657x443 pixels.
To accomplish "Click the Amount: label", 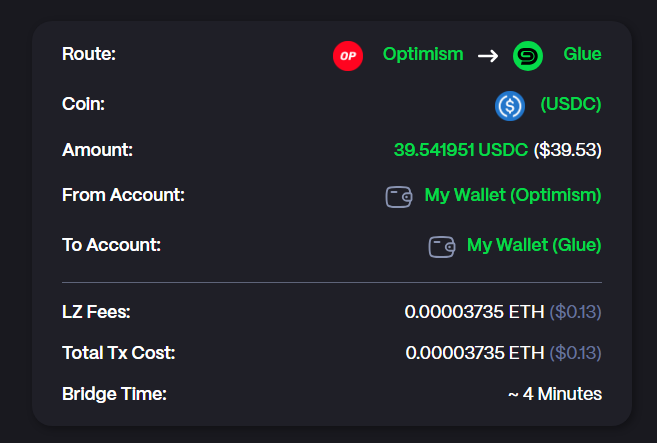I will [x=97, y=150].
